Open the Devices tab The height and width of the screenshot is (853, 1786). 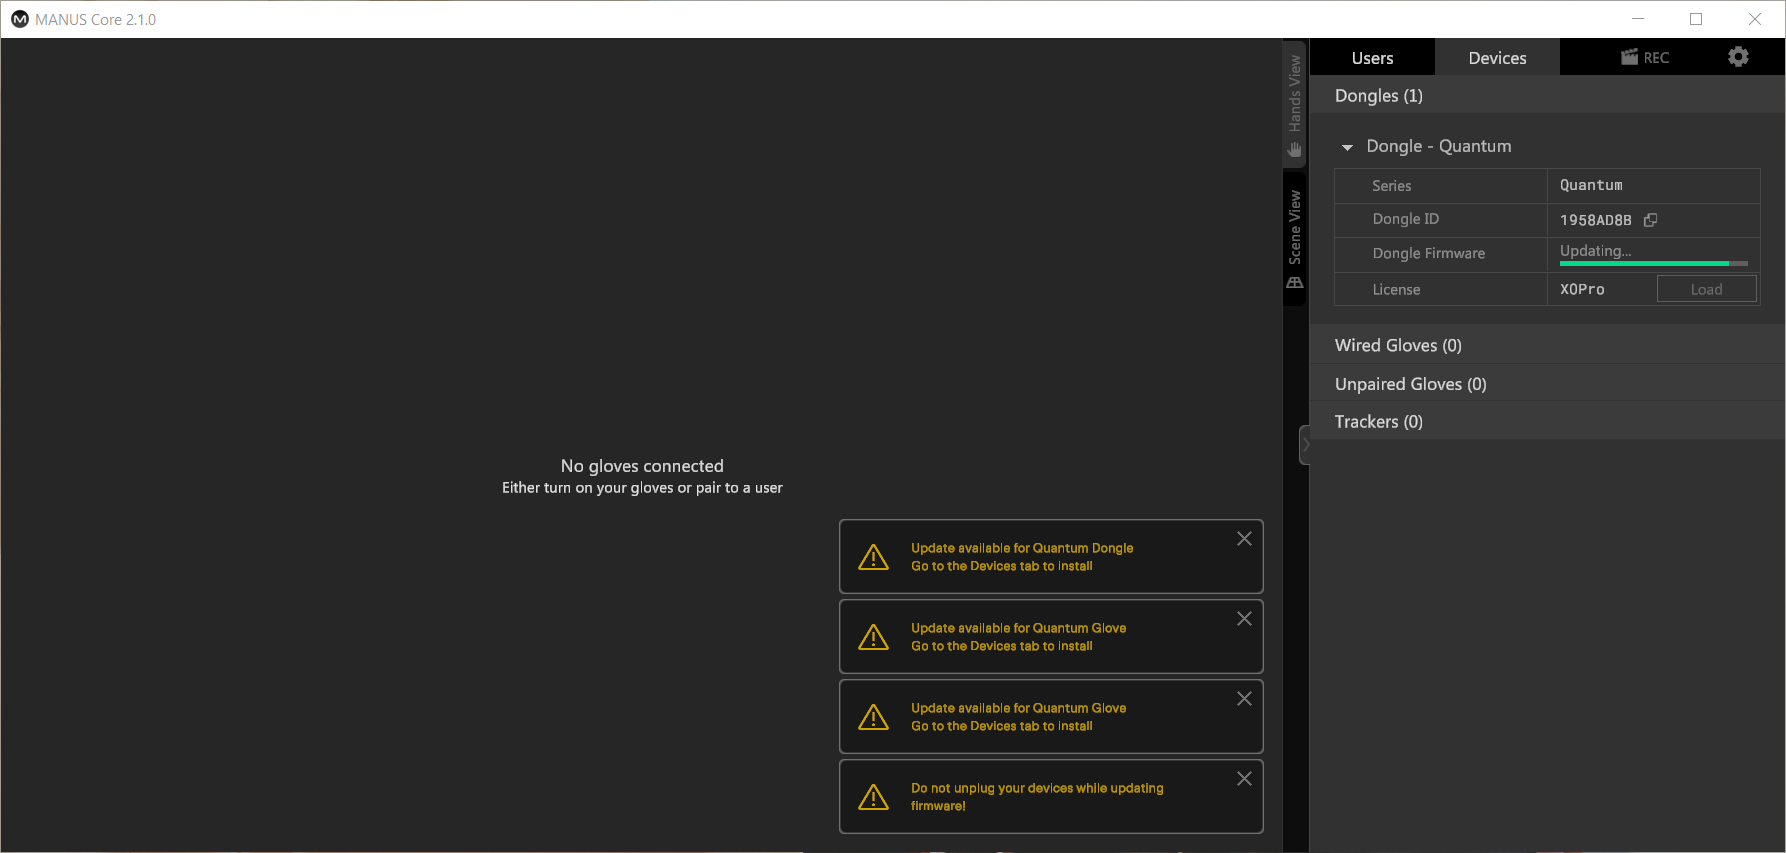[x=1497, y=58]
